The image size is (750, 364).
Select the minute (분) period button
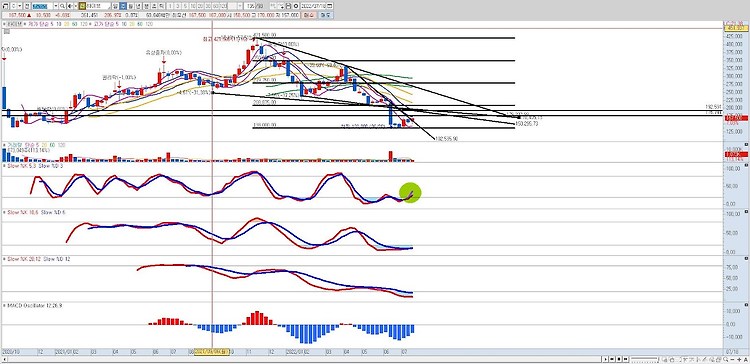click(146, 6)
